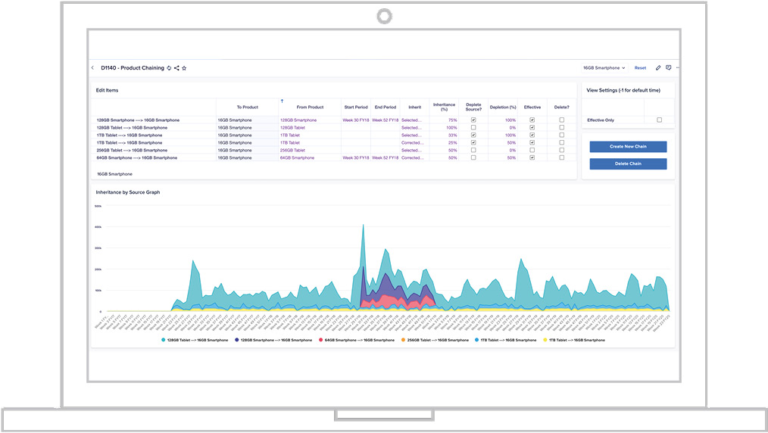The width and height of the screenshot is (768, 433).
Task: Check Delete? for 128GB Tablet row
Action: [562, 127]
